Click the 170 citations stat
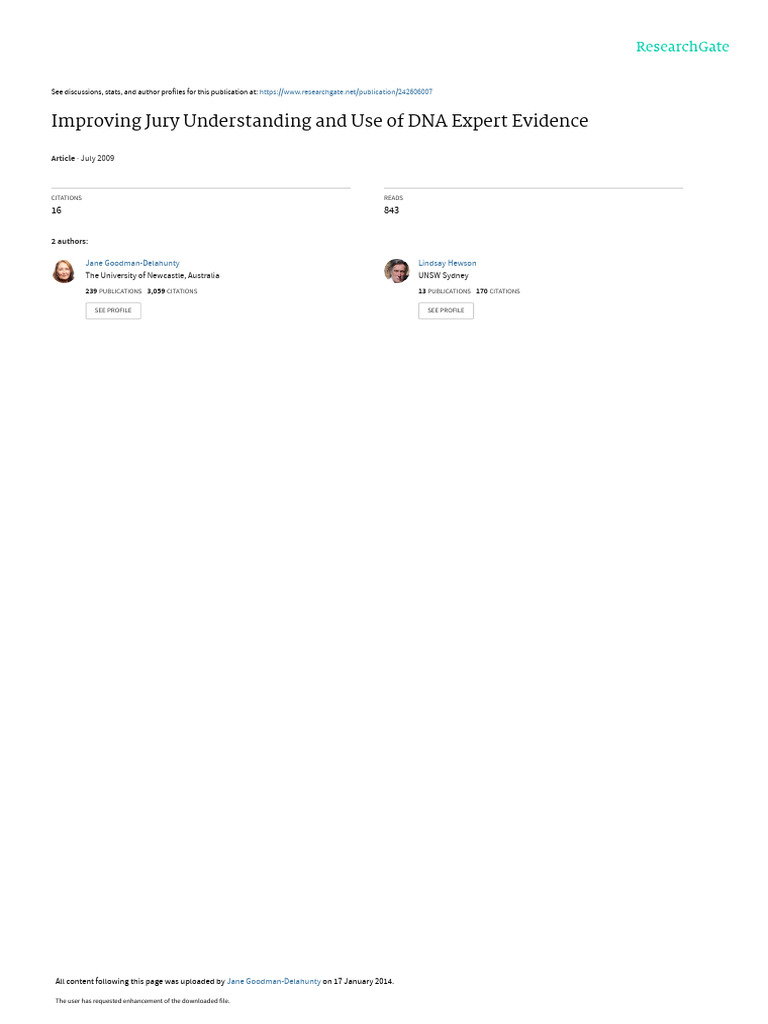 (x=498, y=291)
